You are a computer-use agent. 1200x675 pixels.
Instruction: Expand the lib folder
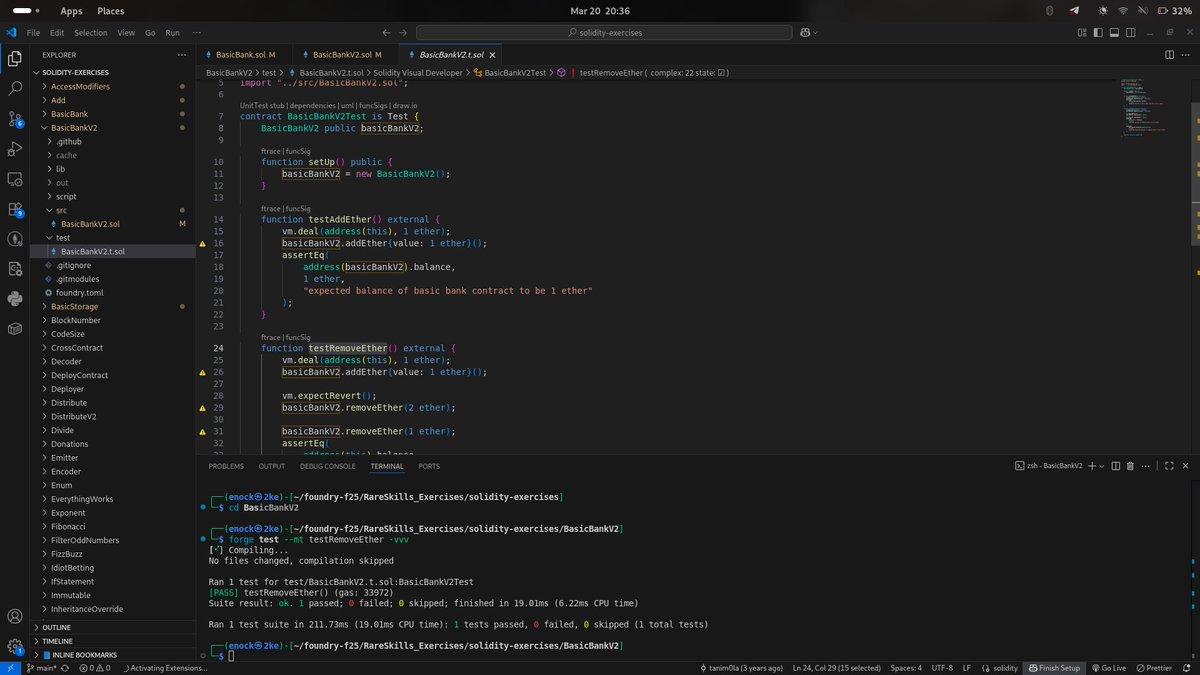(x=113, y=169)
